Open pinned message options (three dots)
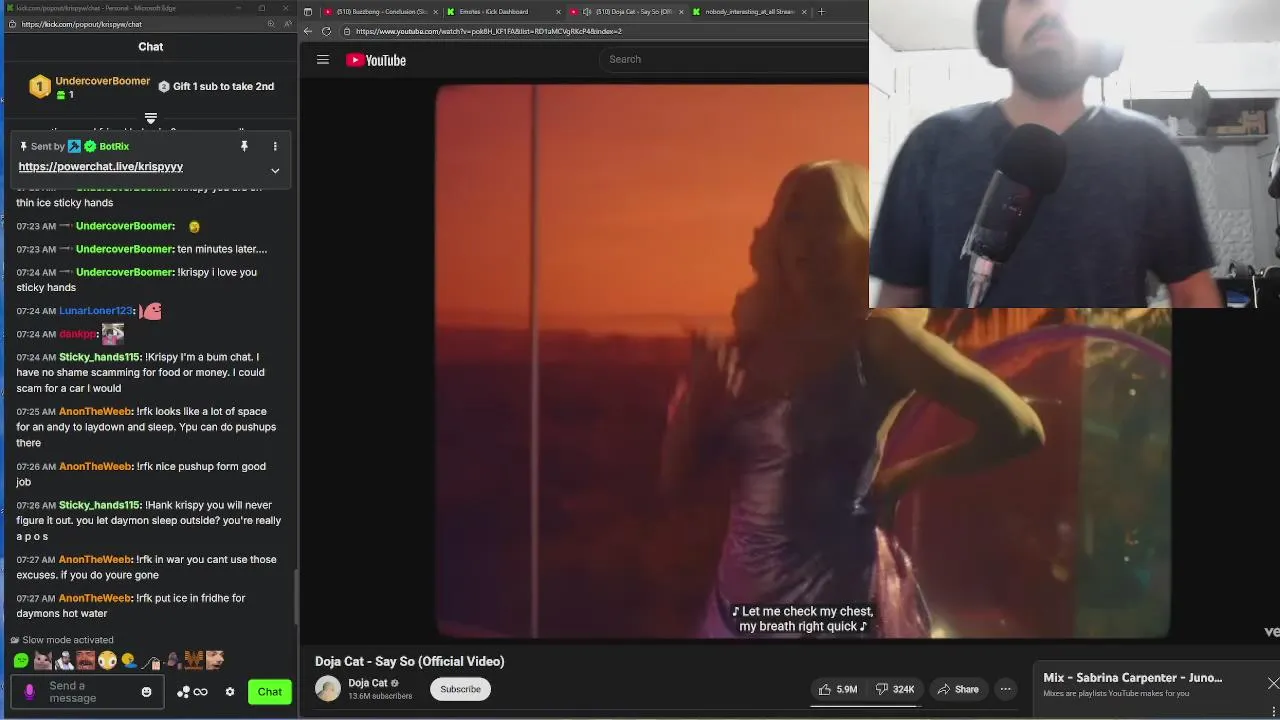 (275, 146)
